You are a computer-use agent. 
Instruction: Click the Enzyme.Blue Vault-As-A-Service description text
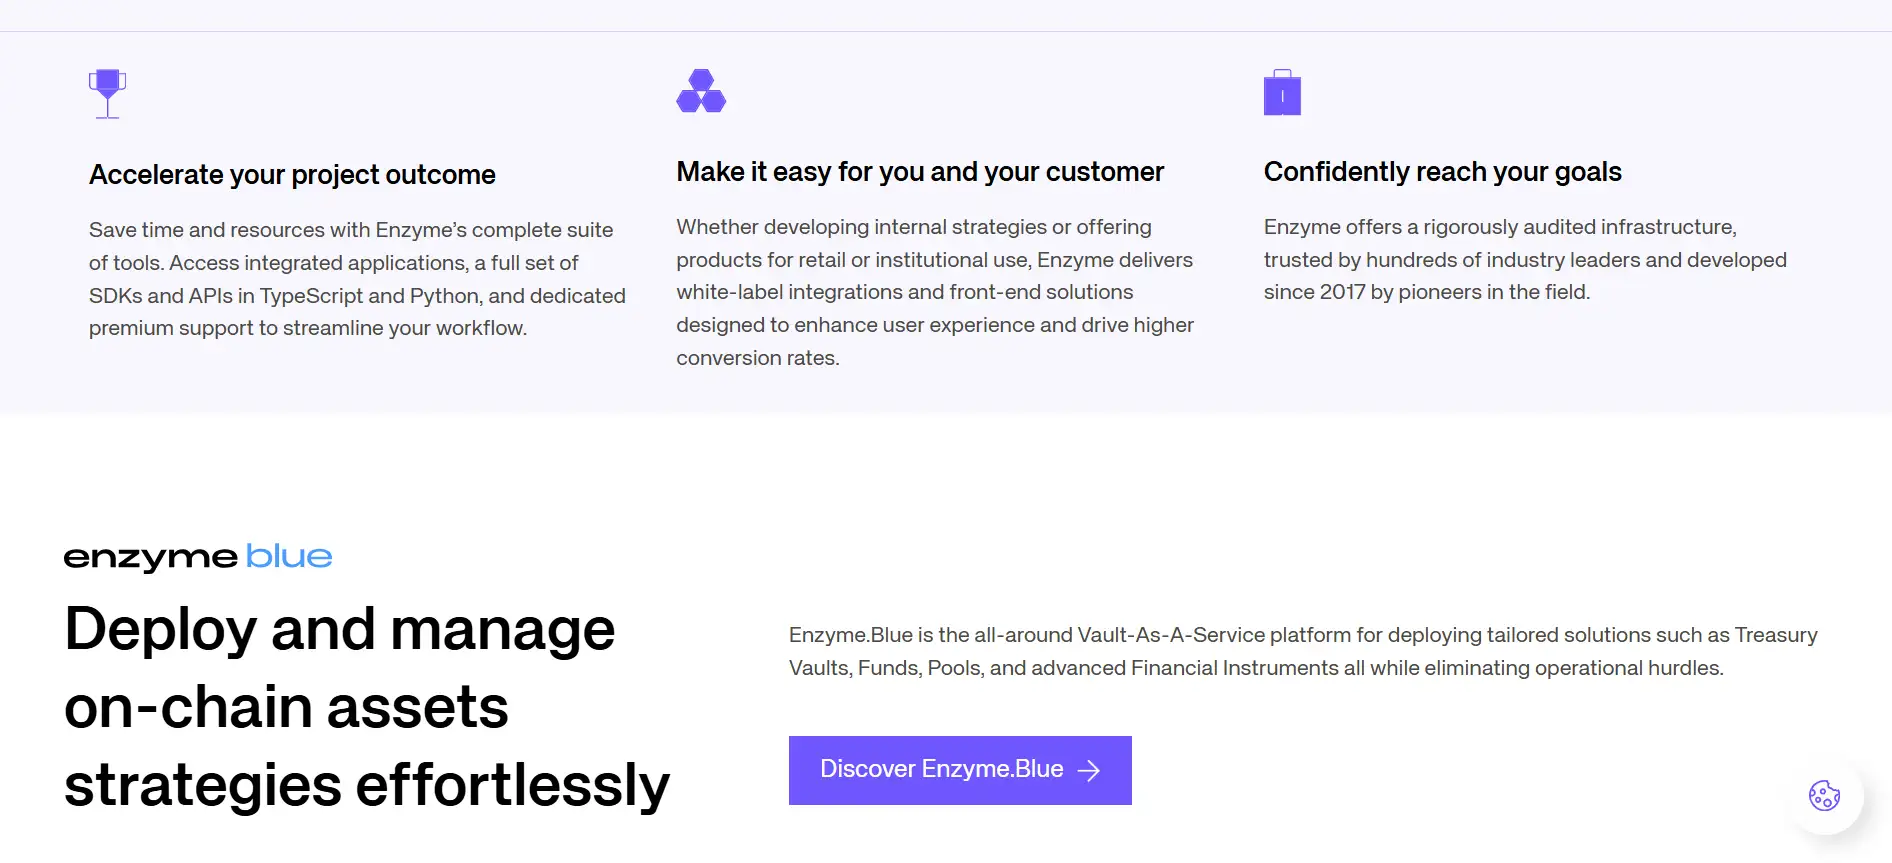[x=1302, y=651]
